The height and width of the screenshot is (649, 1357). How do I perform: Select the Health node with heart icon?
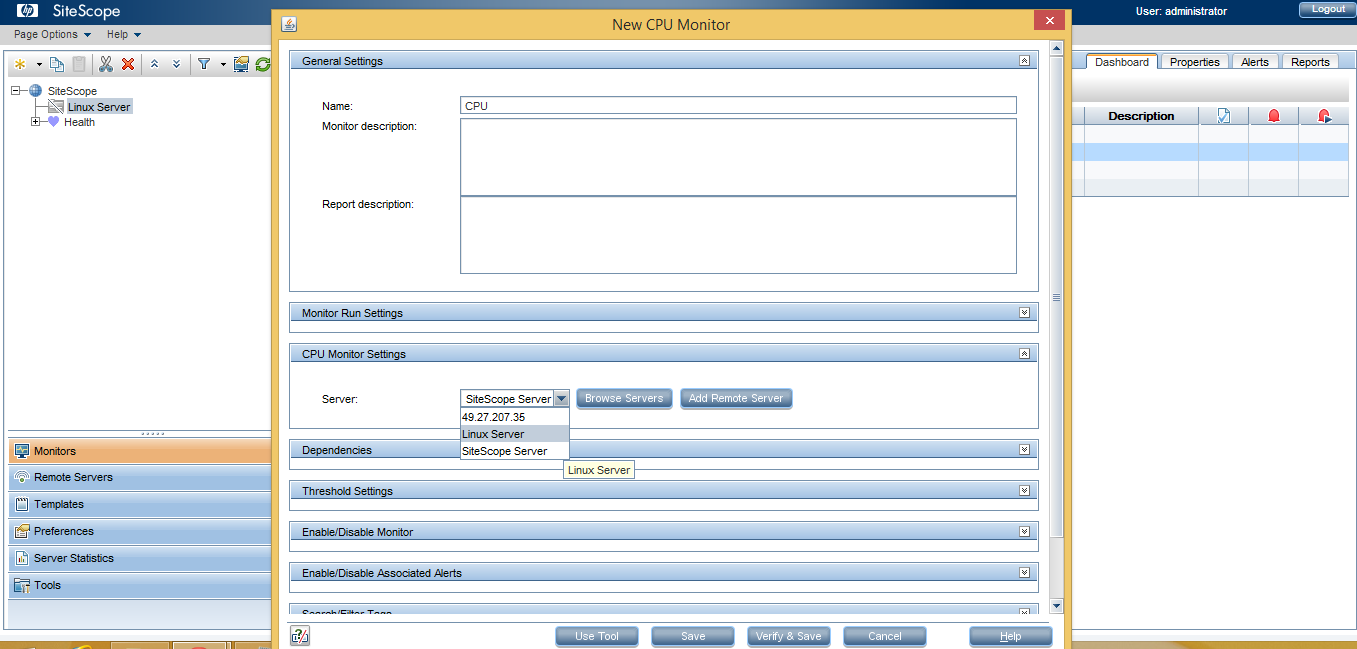79,122
